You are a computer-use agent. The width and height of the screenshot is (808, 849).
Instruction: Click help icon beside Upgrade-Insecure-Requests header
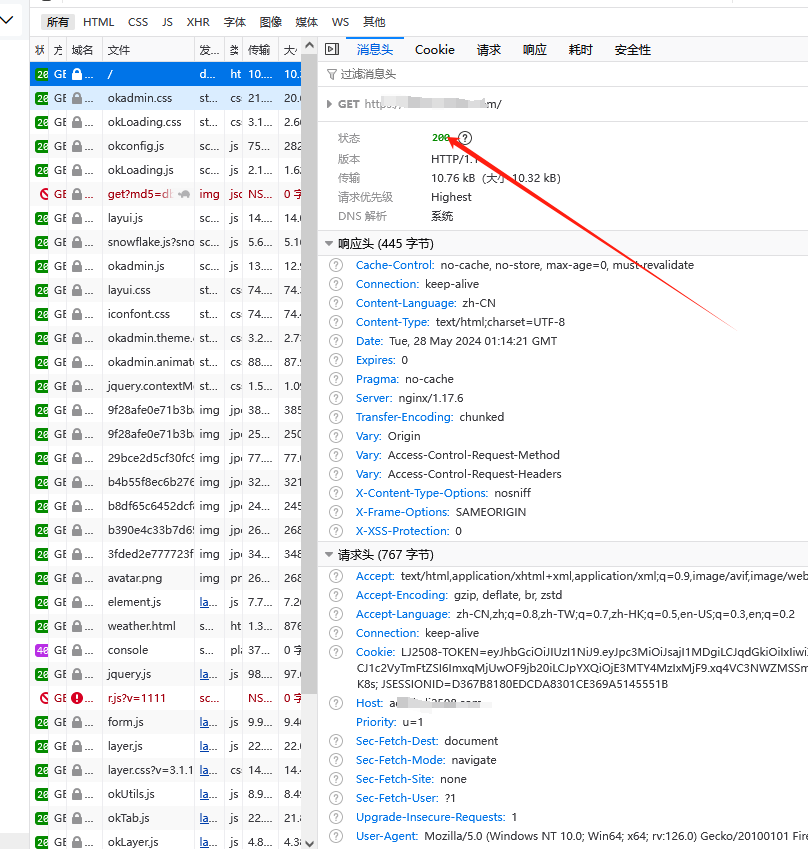[x=336, y=817]
